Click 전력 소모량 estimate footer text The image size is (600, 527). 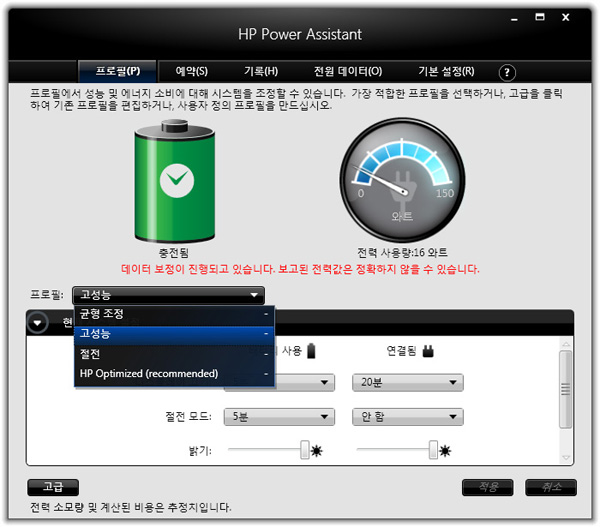(131, 508)
